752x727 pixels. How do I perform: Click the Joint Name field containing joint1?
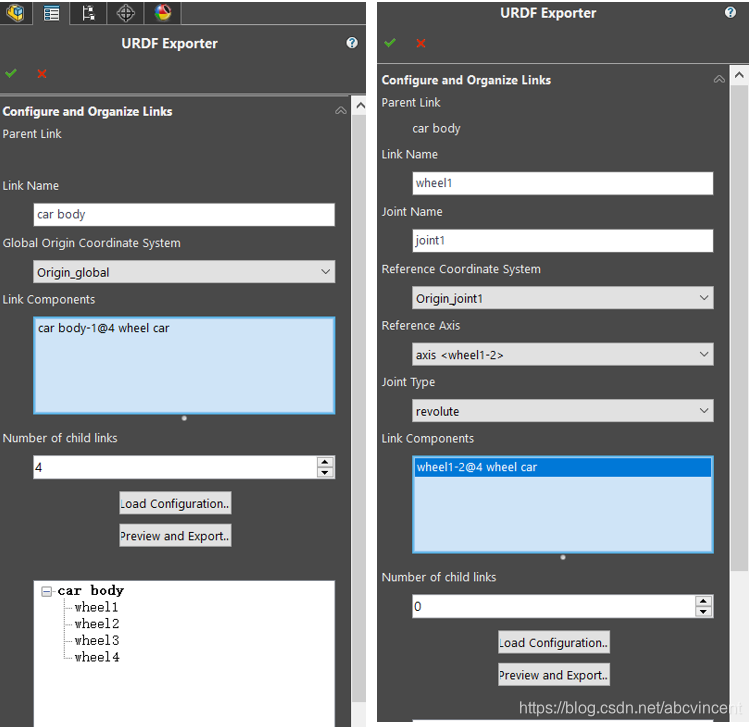[x=563, y=241]
